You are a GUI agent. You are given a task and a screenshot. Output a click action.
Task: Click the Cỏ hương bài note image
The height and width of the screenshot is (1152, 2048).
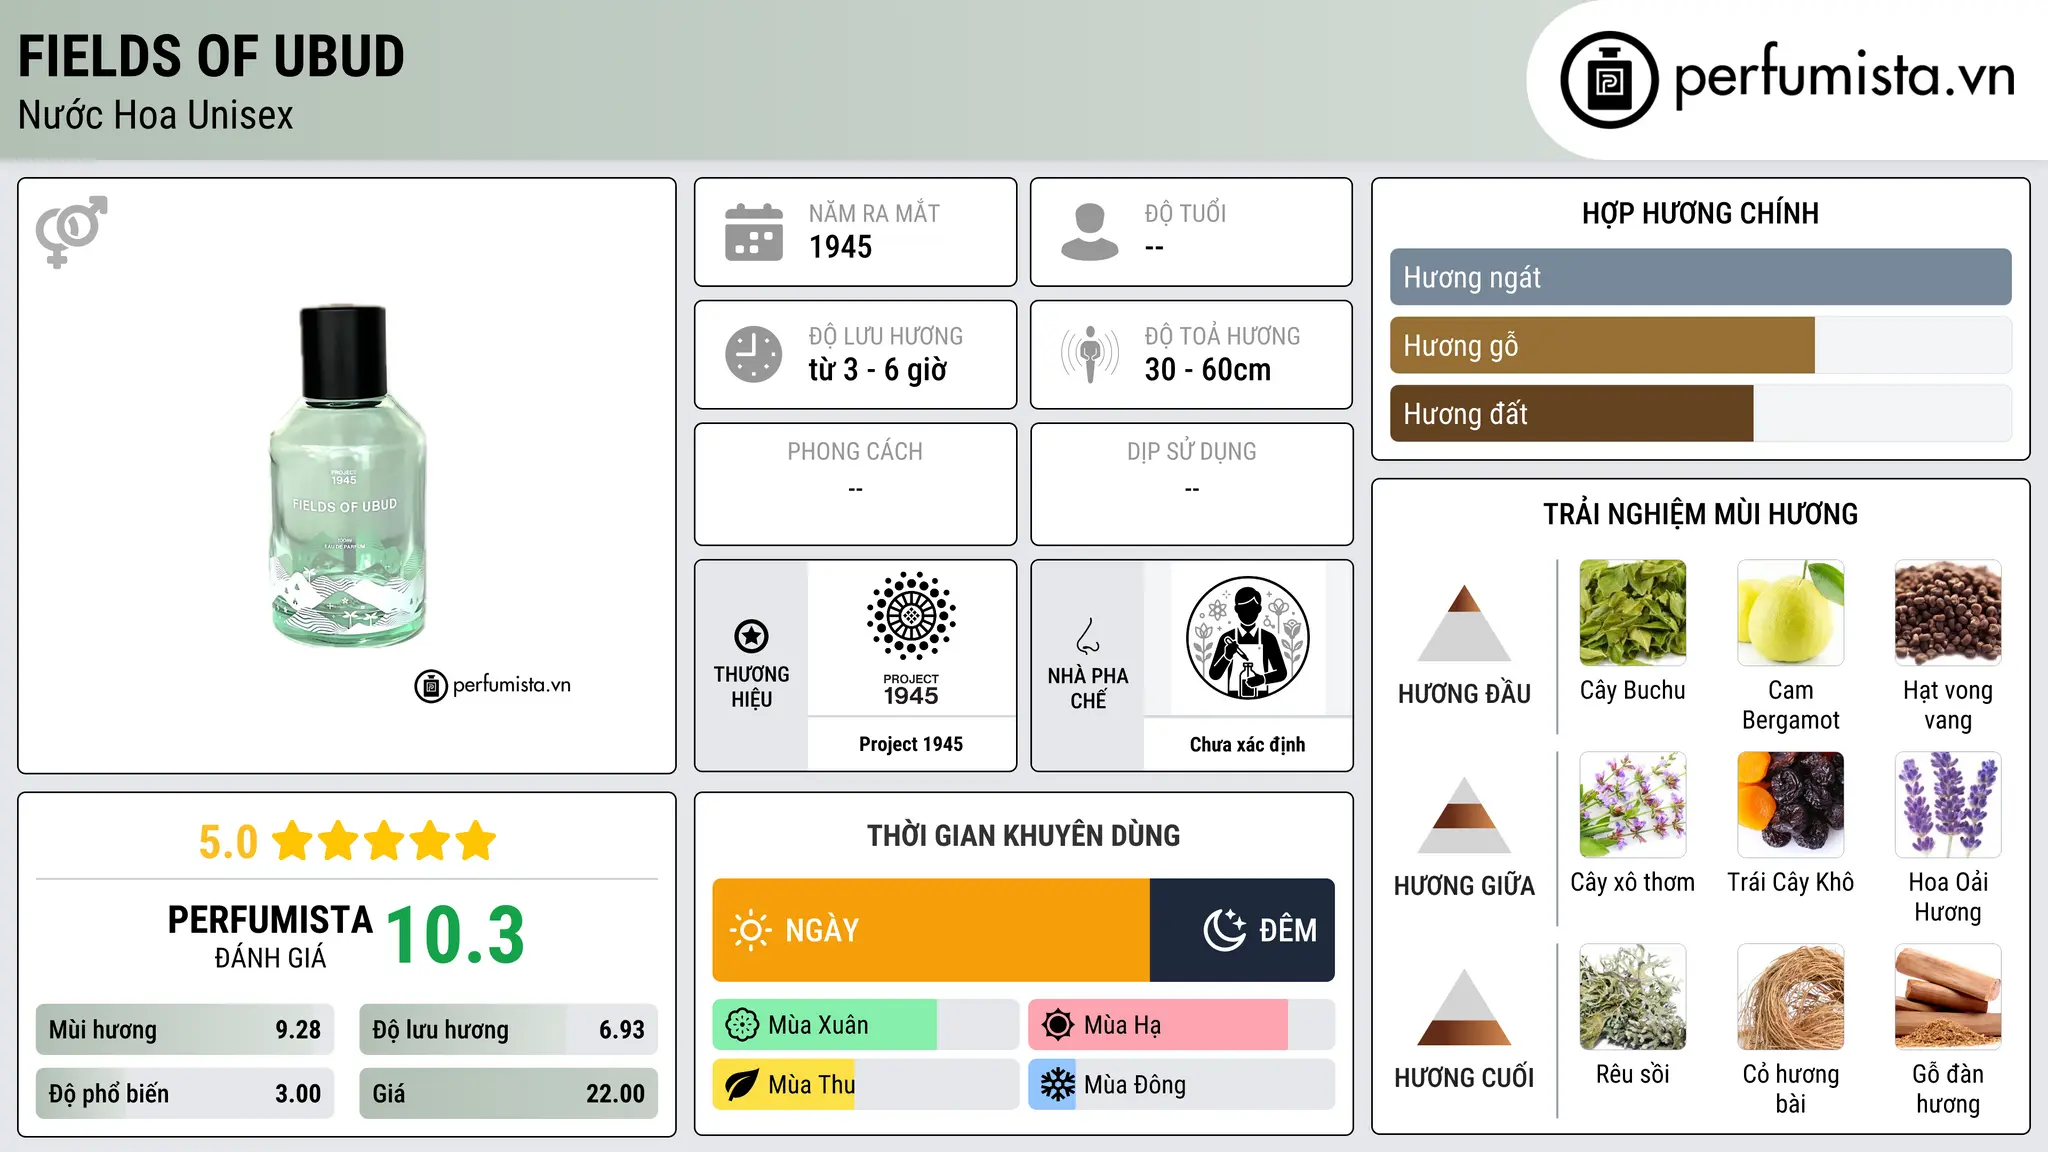click(1790, 997)
